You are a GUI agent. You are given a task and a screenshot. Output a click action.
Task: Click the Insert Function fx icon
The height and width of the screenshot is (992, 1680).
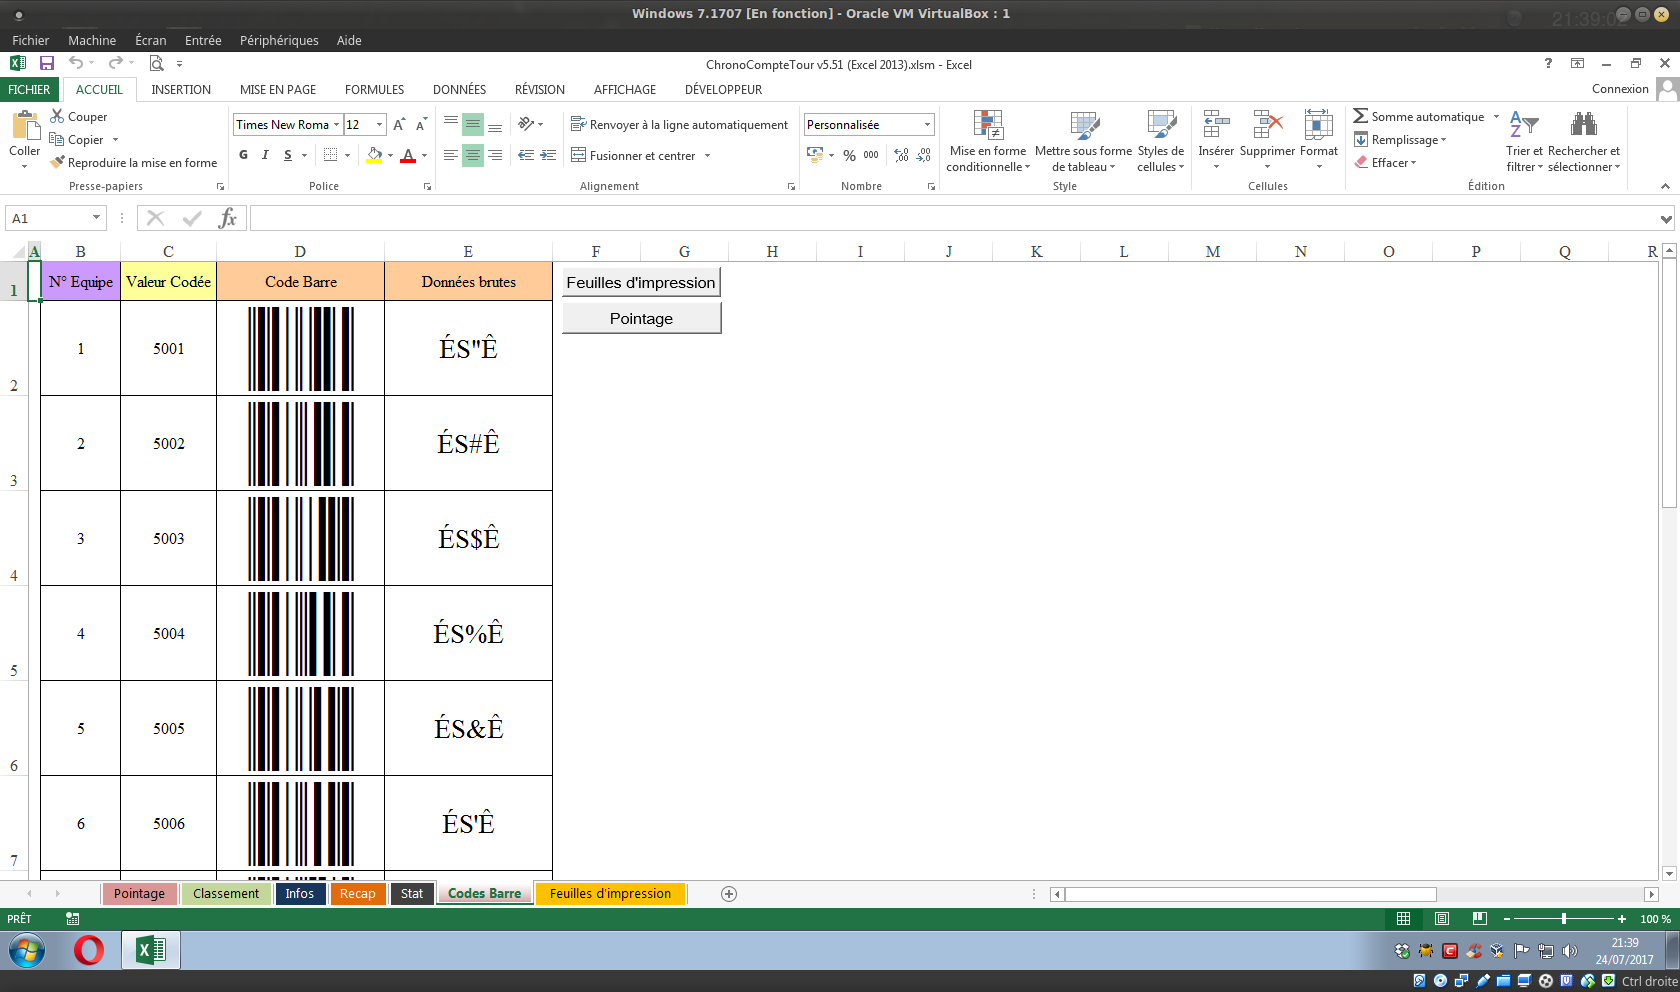pos(228,218)
